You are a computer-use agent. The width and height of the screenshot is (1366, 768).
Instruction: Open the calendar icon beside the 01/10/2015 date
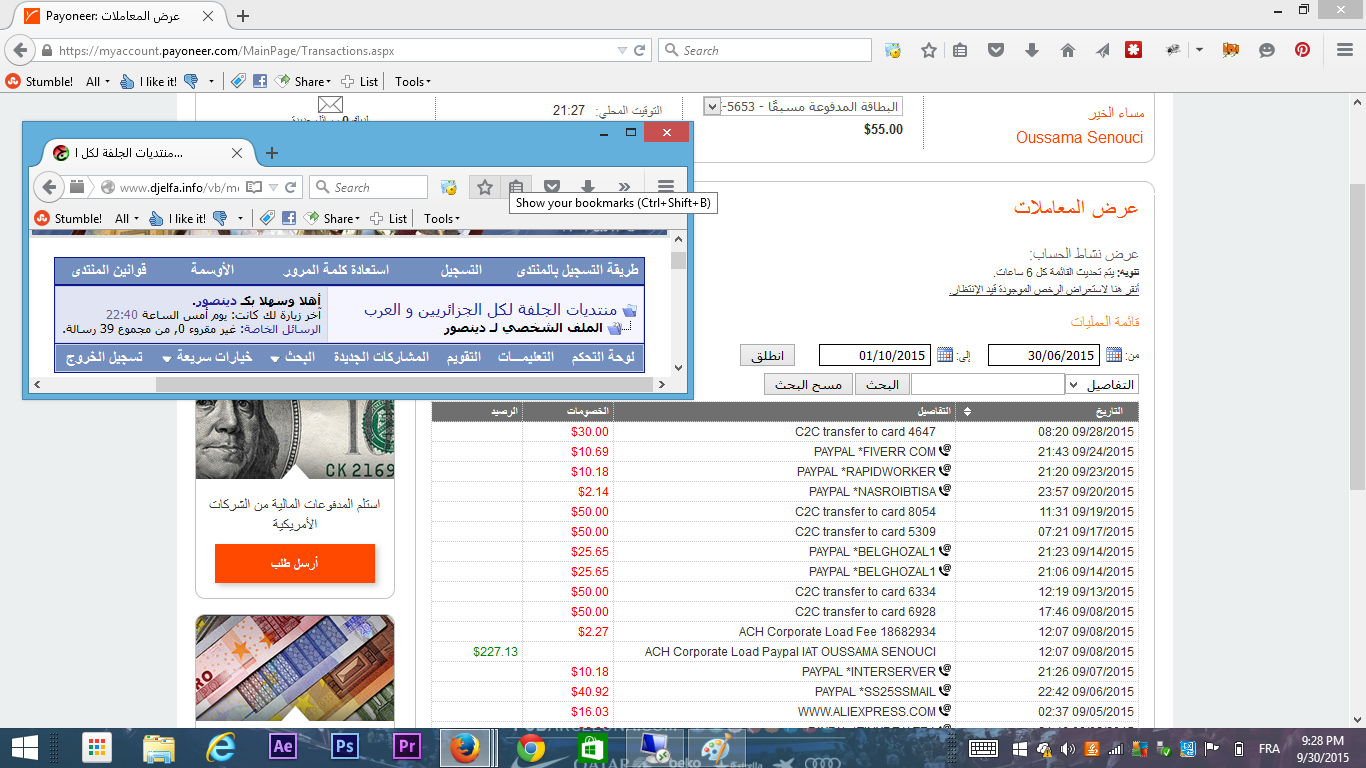click(945, 355)
